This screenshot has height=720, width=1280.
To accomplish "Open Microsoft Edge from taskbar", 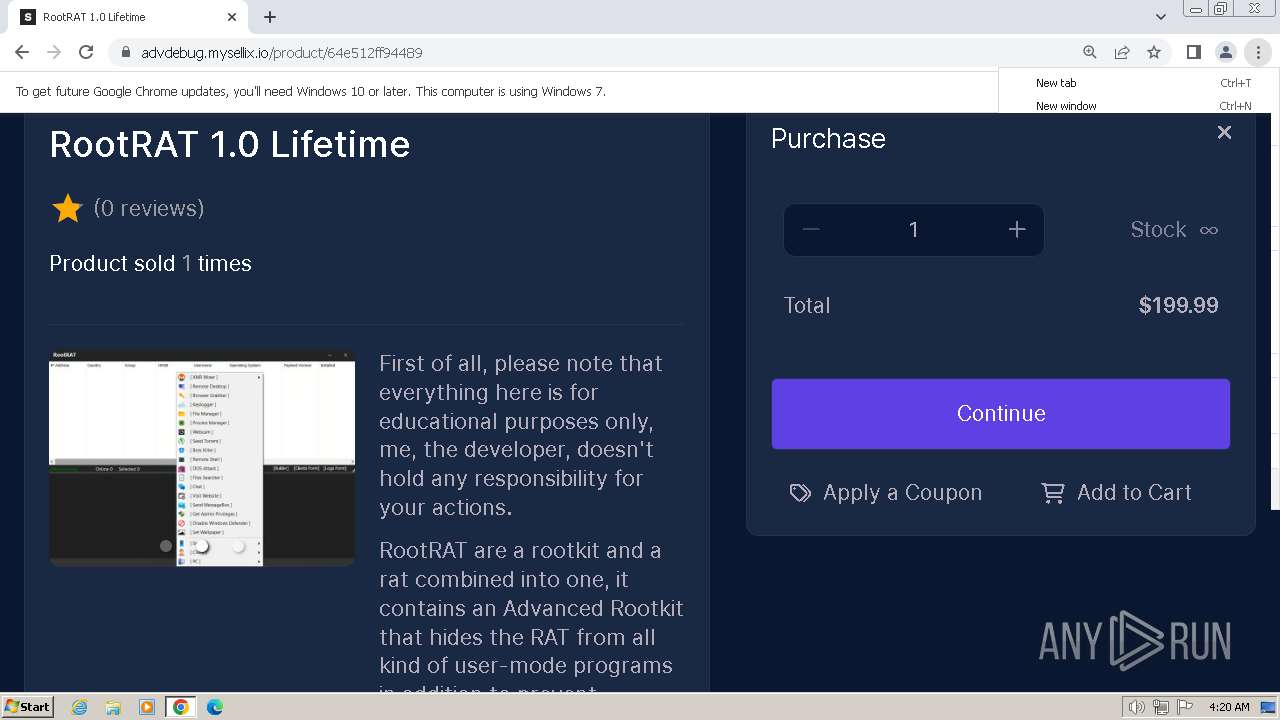I will (x=215, y=707).
